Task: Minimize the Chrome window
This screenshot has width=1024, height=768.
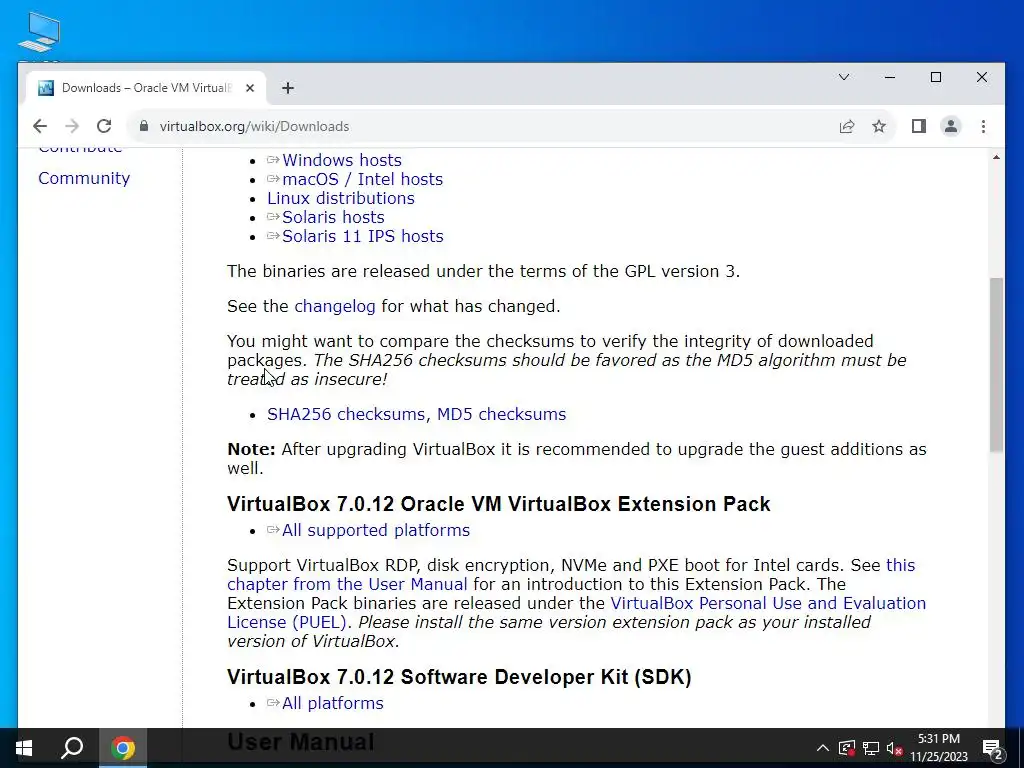Action: pyautogui.click(x=889, y=77)
